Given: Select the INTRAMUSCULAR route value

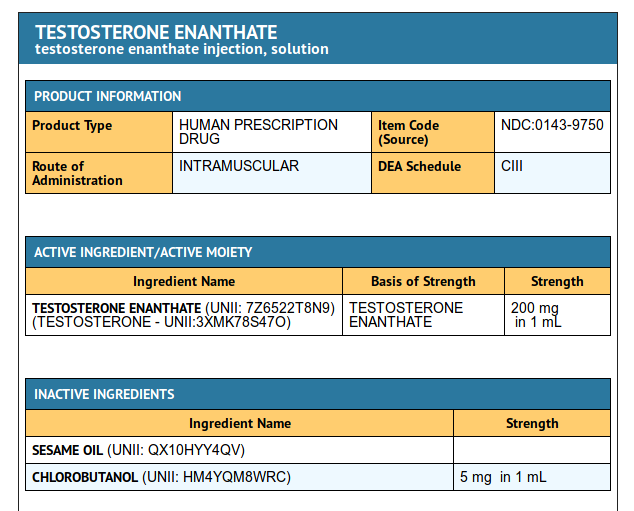Looking at the screenshot, I should point(239,166).
